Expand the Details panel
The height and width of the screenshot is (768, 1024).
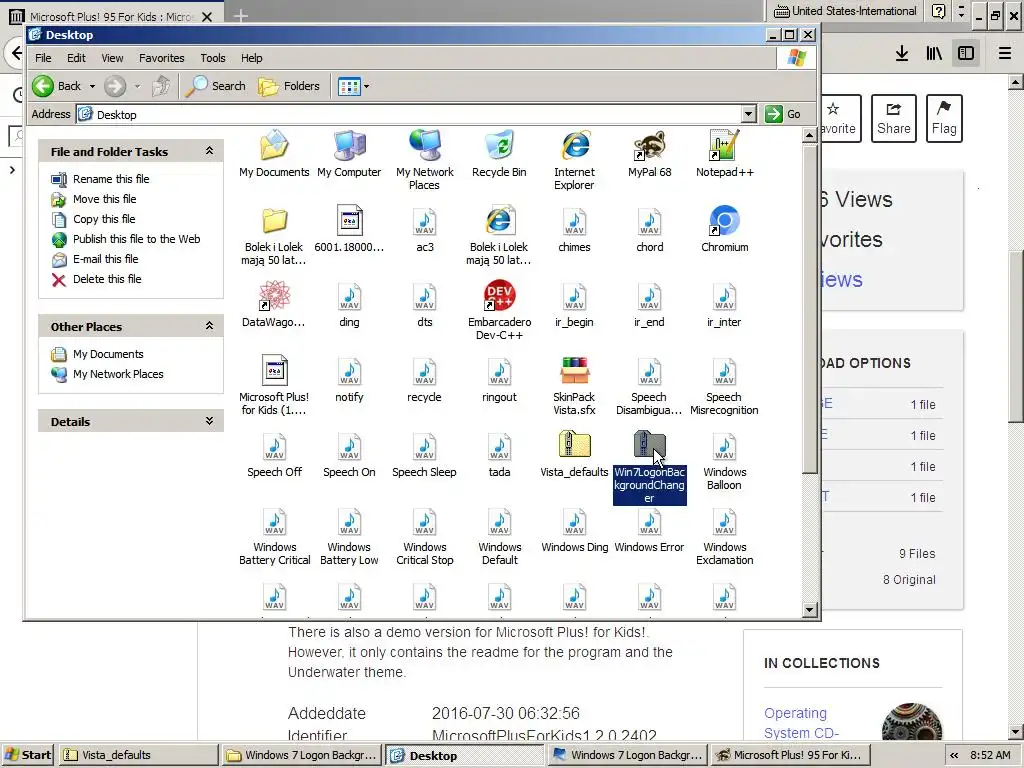pos(209,421)
